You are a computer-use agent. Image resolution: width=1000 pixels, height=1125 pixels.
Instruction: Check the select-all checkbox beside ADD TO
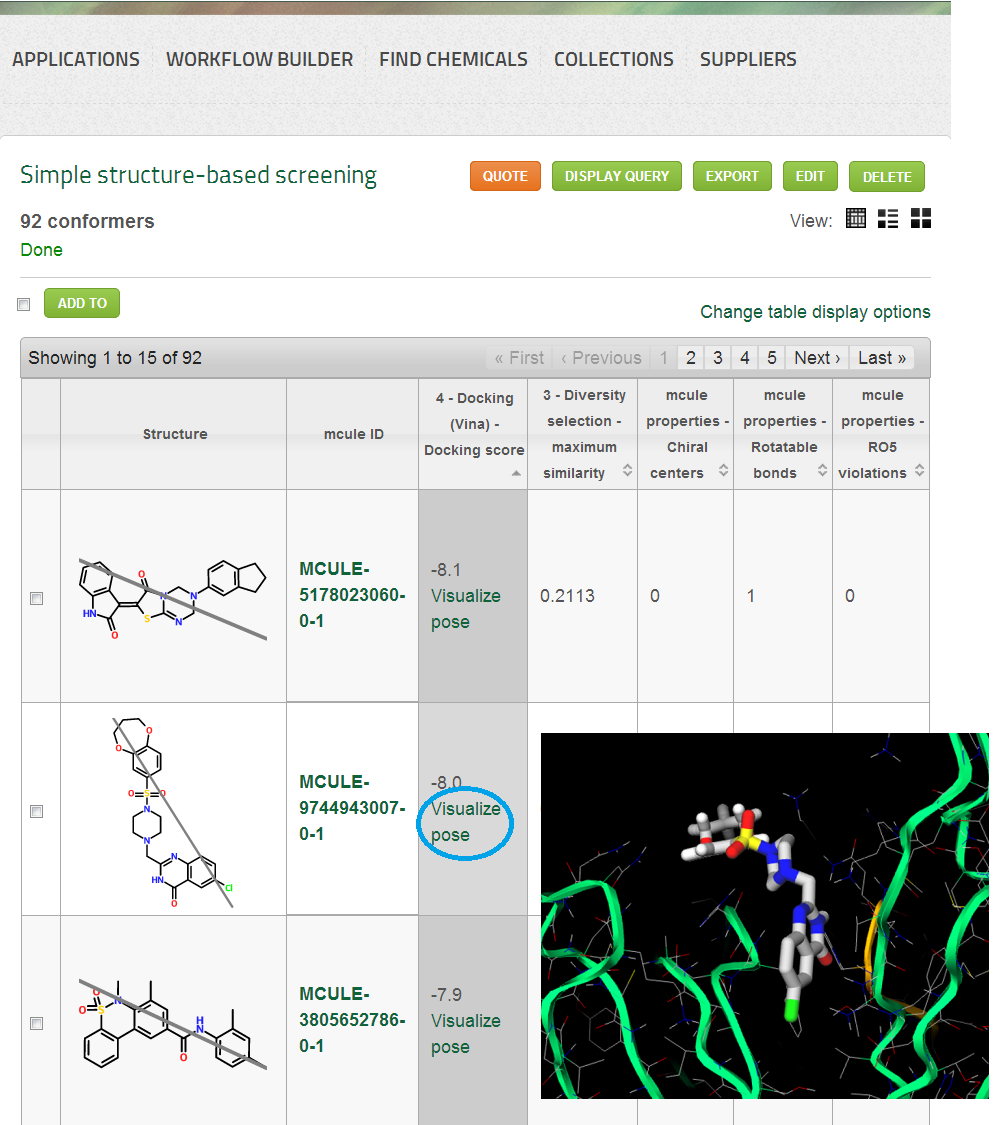[x=24, y=304]
